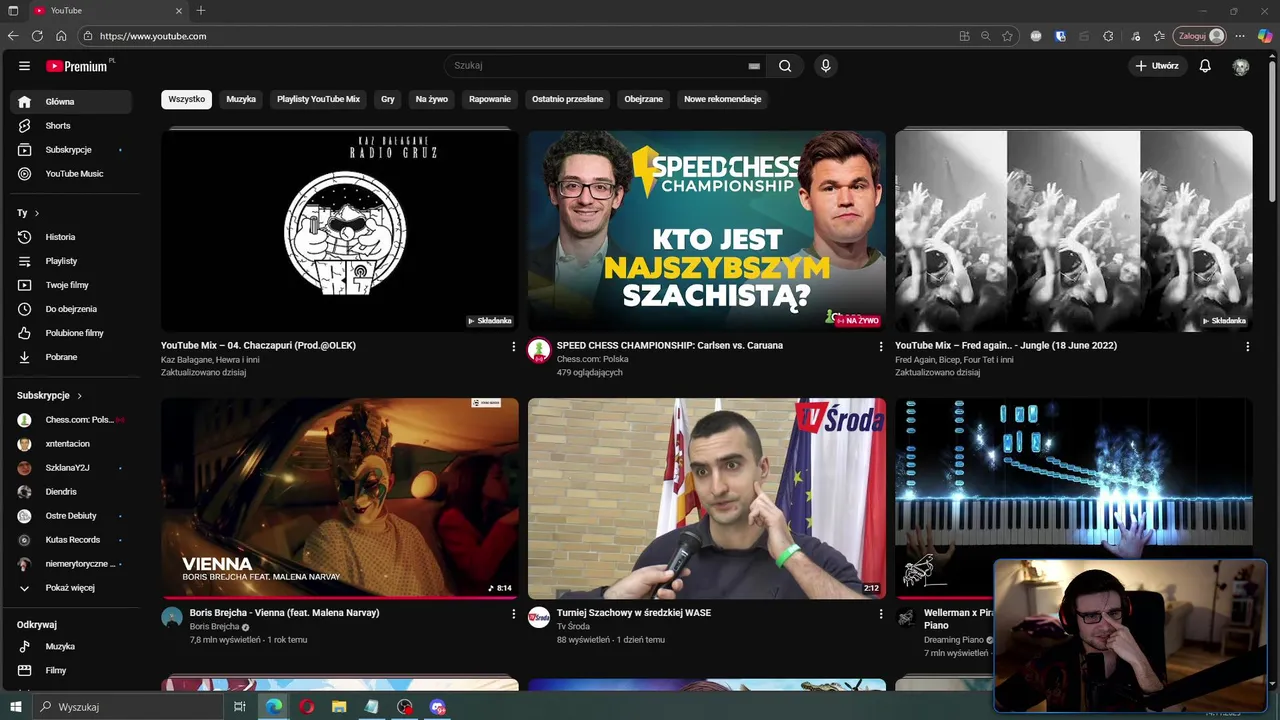Click the browser back arrow
The image size is (1280, 720).
(13, 36)
